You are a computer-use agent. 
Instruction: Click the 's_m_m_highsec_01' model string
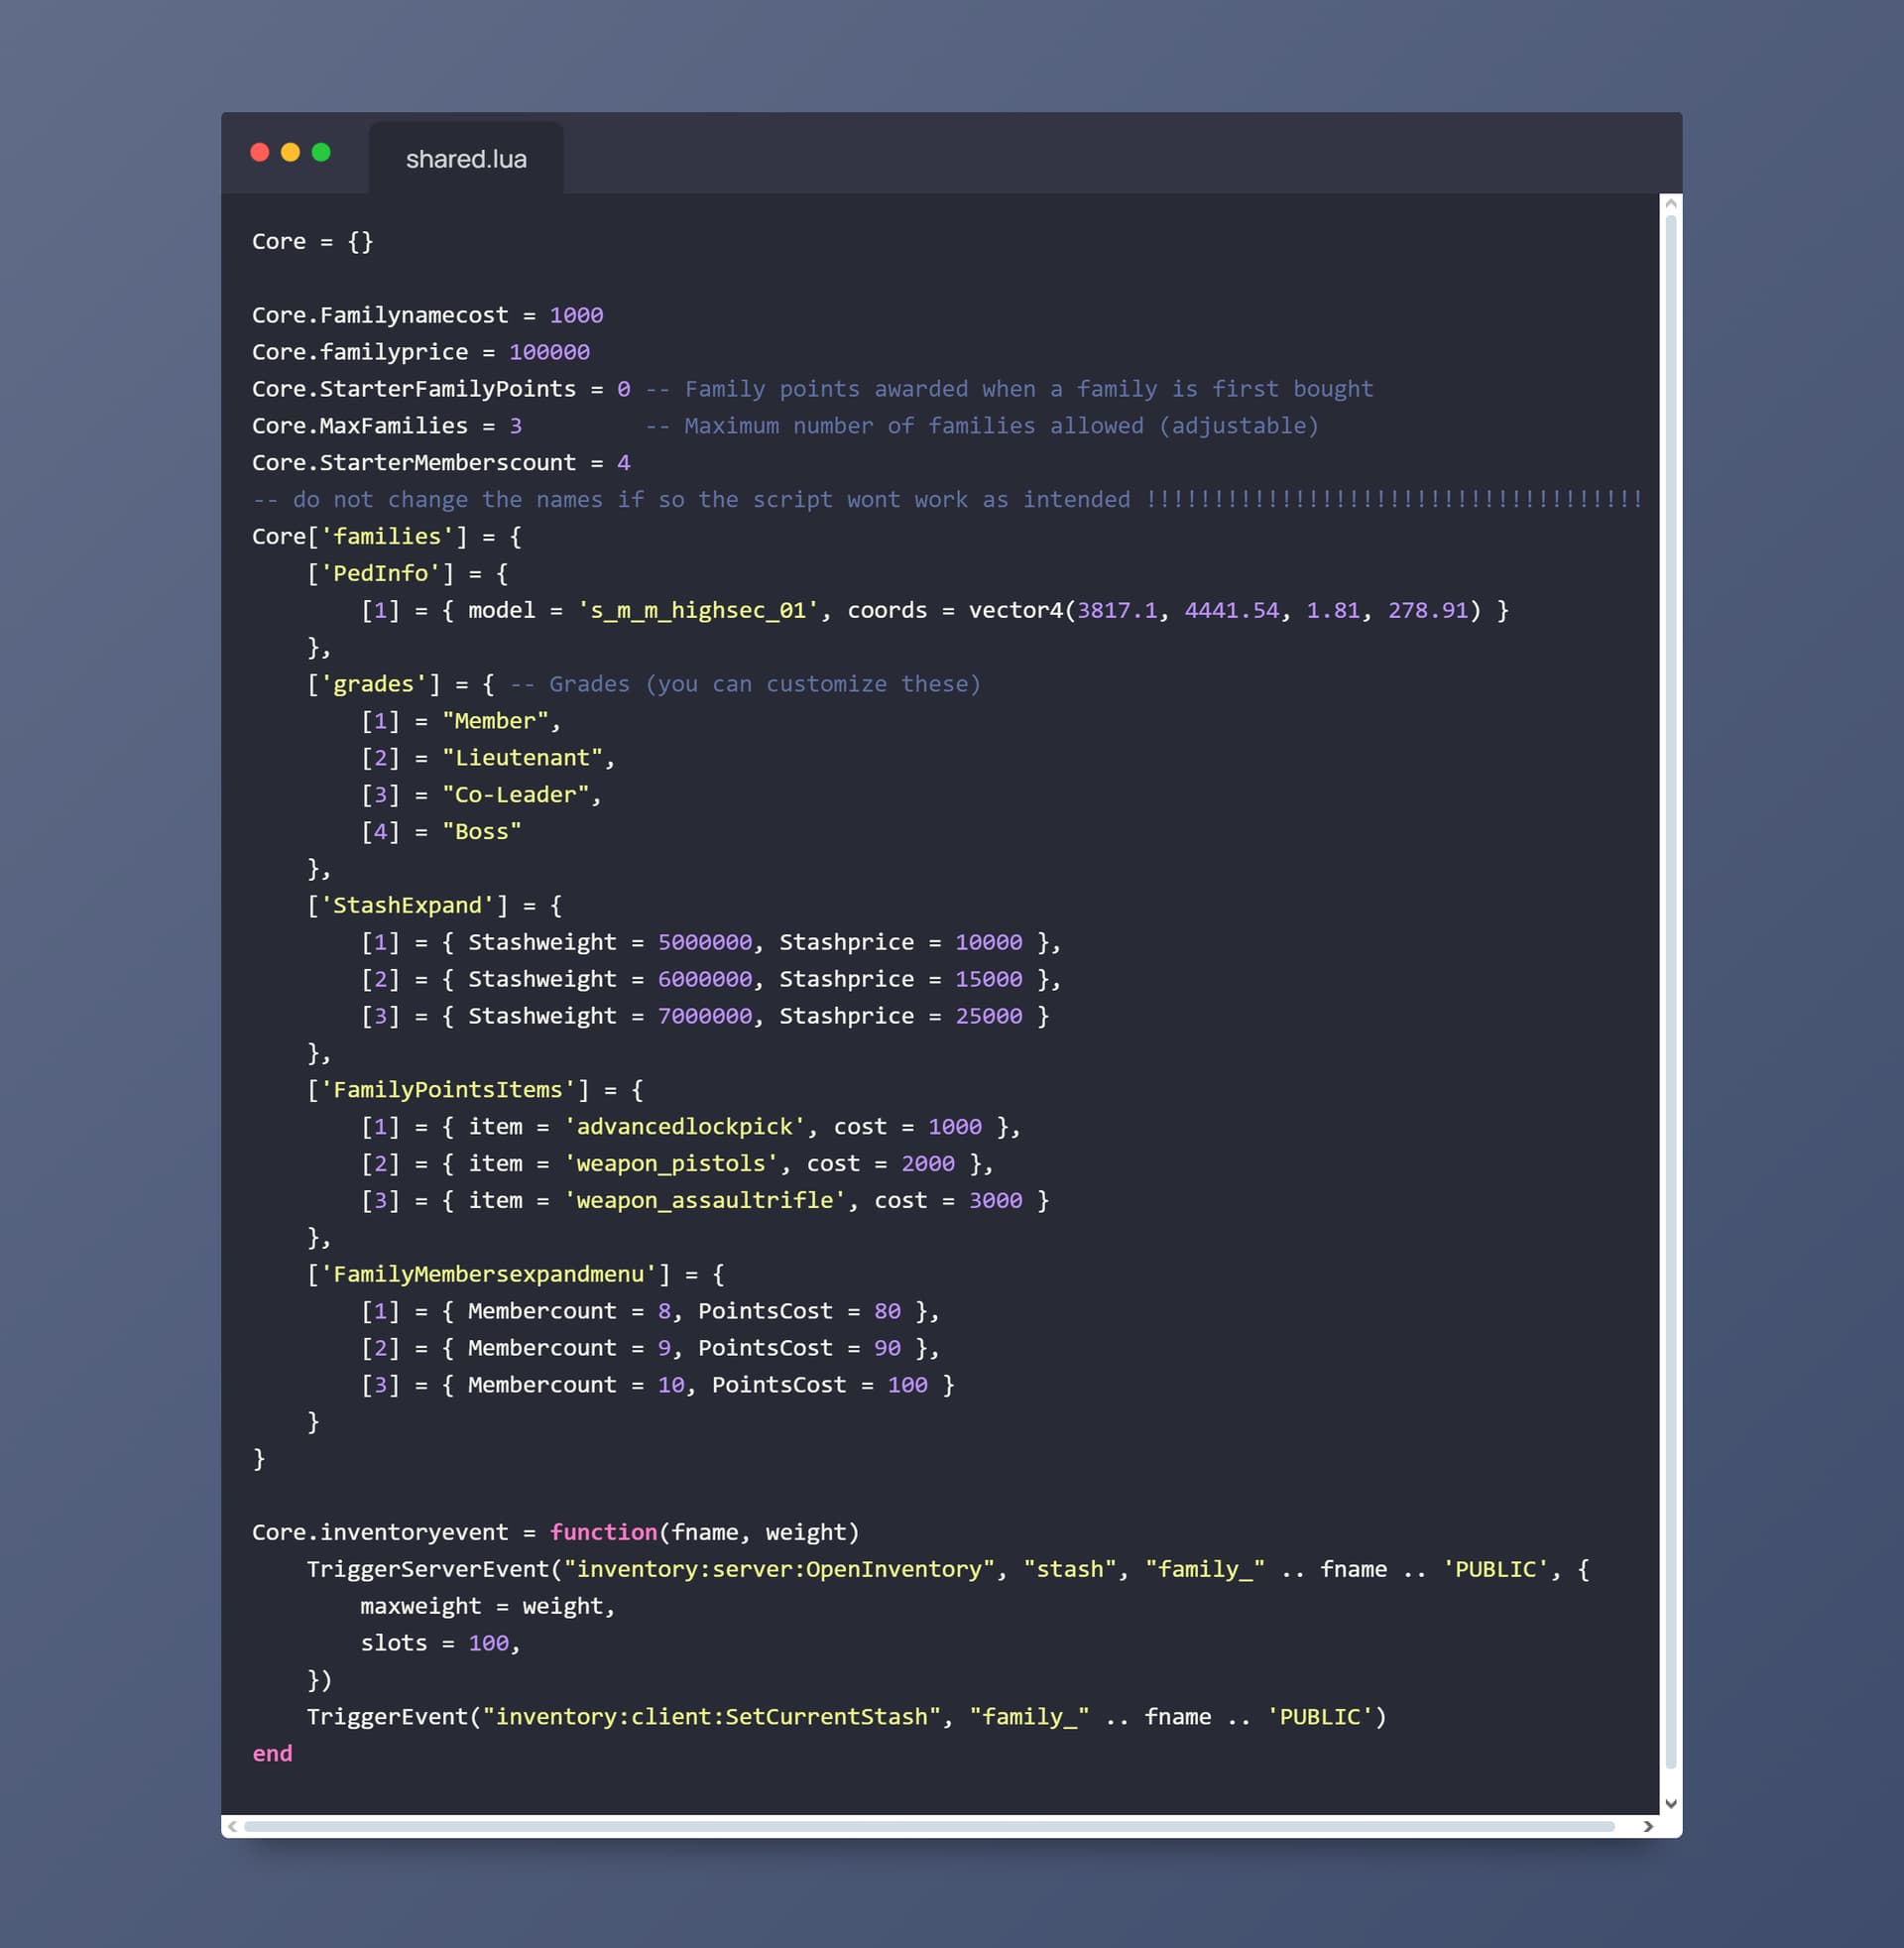click(698, 610)
